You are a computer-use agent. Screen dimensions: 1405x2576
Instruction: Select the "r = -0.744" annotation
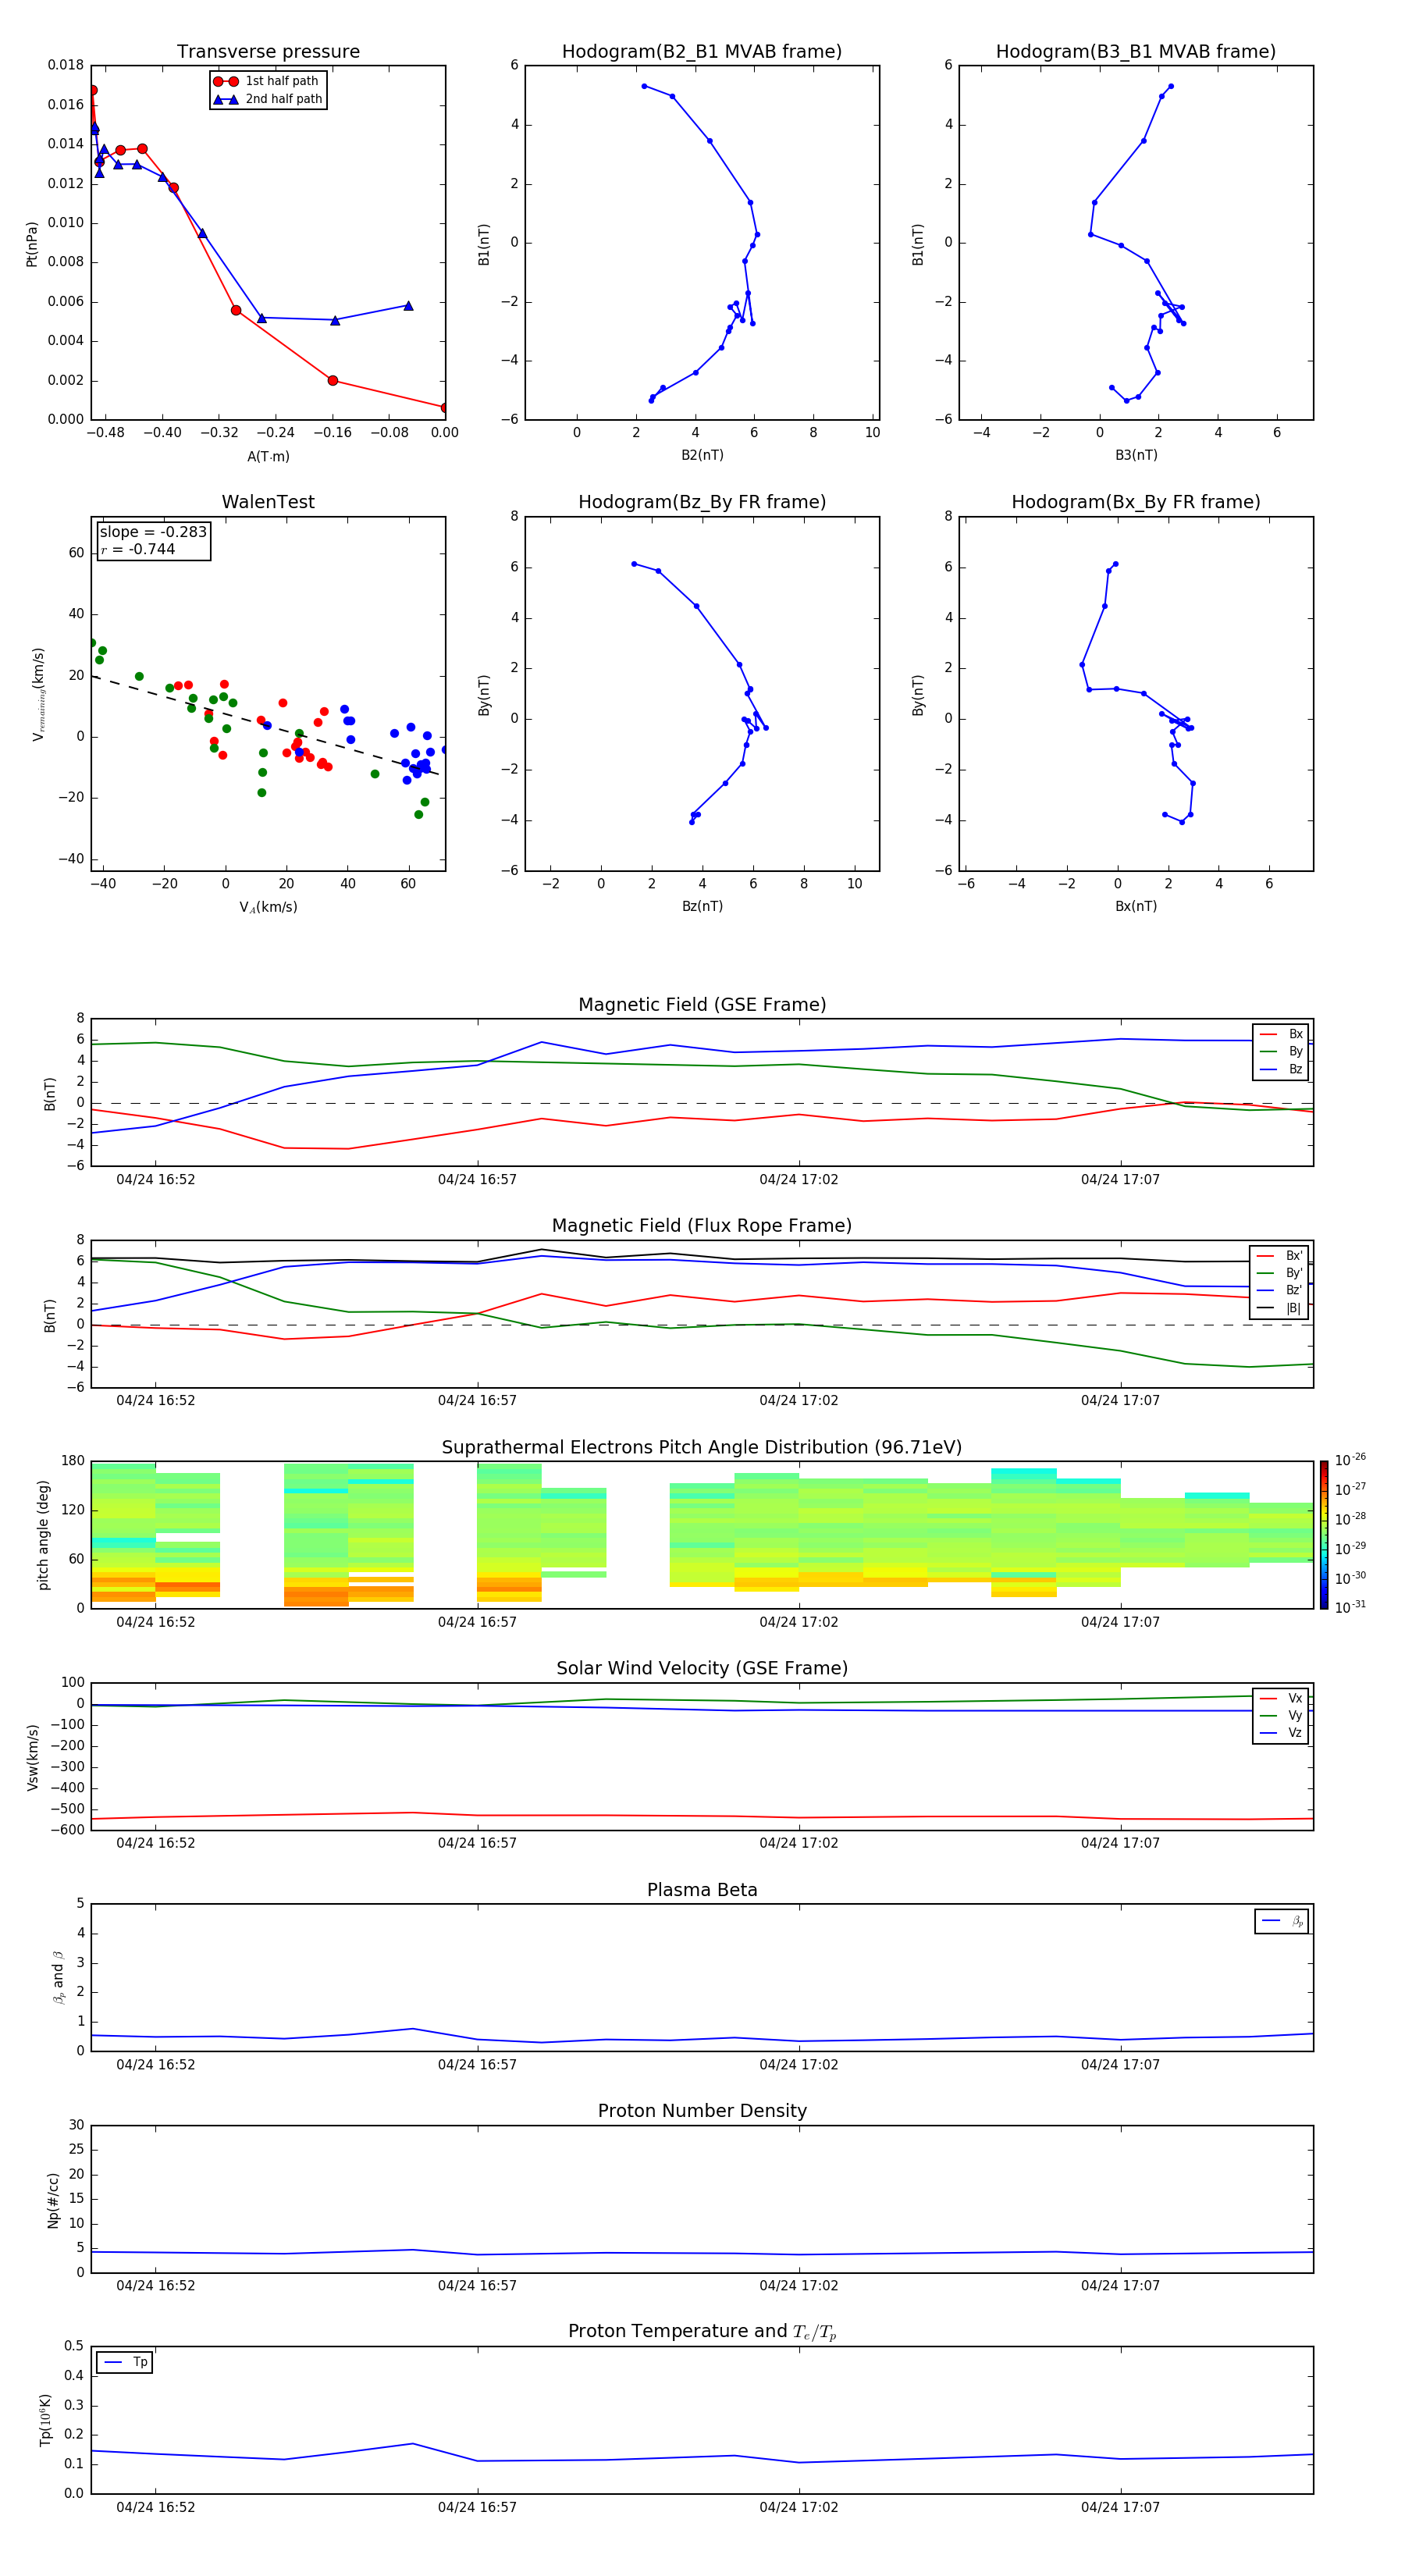click(138, 549)
